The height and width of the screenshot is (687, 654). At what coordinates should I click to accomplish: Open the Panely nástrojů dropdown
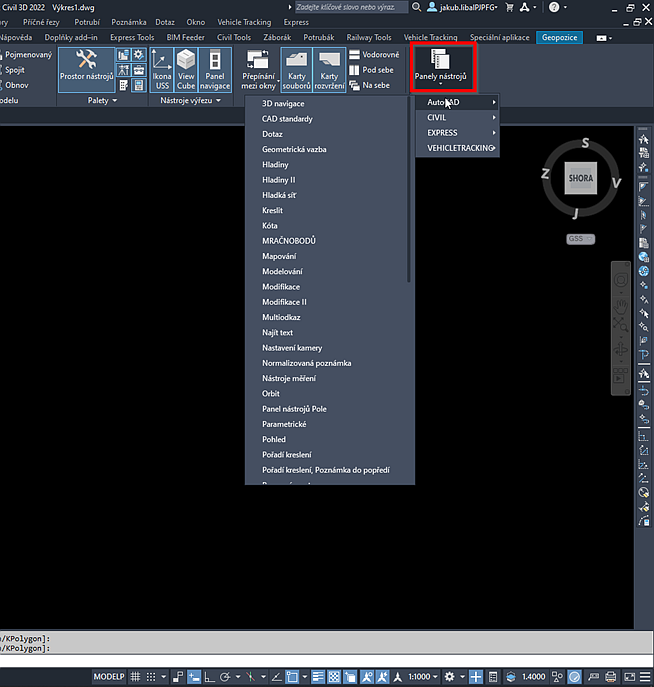pyautogui.click(x=440, y=70)
